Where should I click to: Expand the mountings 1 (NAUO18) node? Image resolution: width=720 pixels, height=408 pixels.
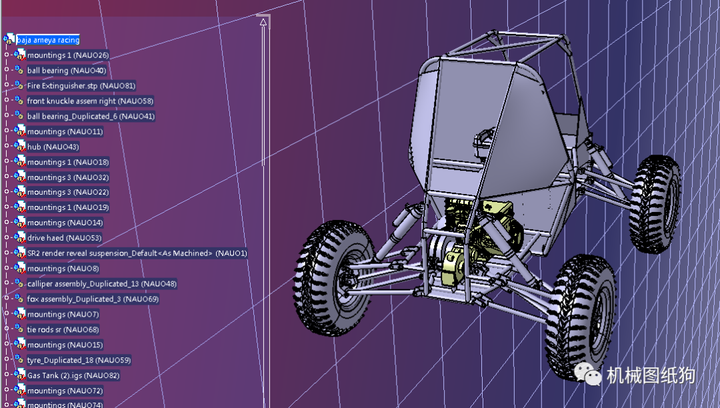point(6,161)
